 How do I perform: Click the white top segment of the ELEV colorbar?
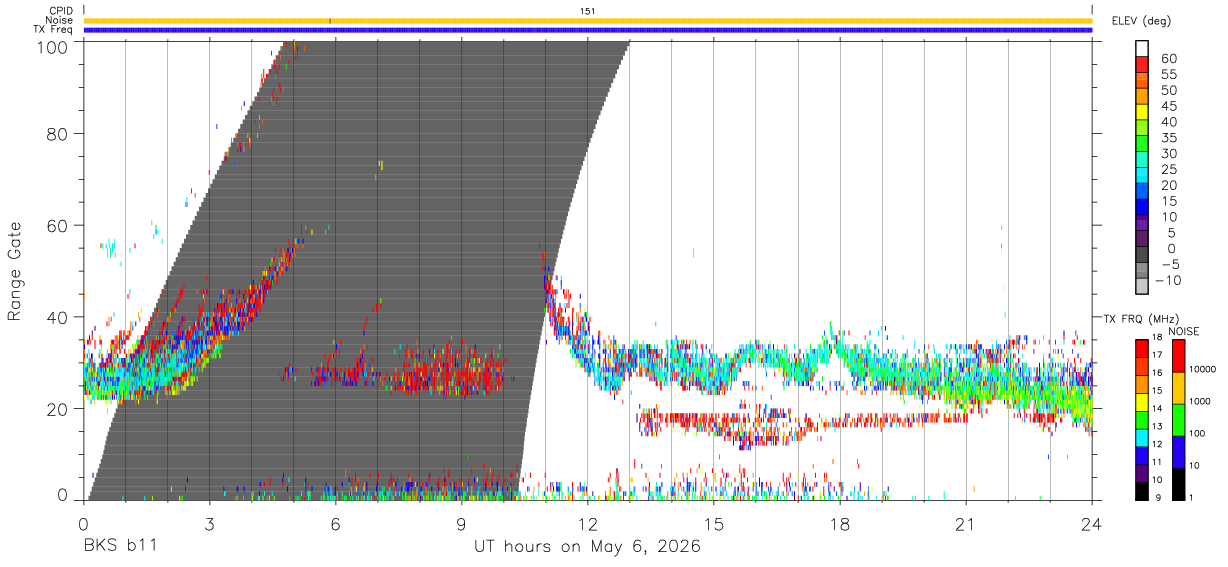click(x=1142, y=49)
